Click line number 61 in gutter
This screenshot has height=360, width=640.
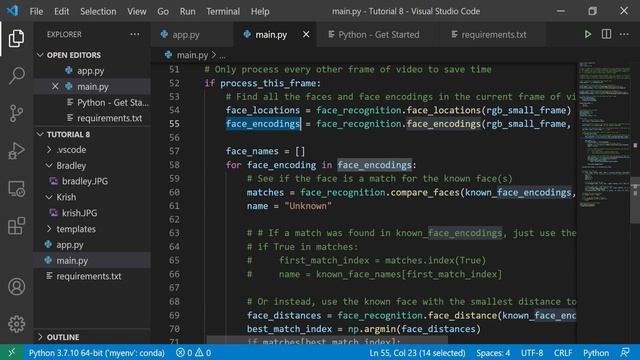tap(174, 206)
